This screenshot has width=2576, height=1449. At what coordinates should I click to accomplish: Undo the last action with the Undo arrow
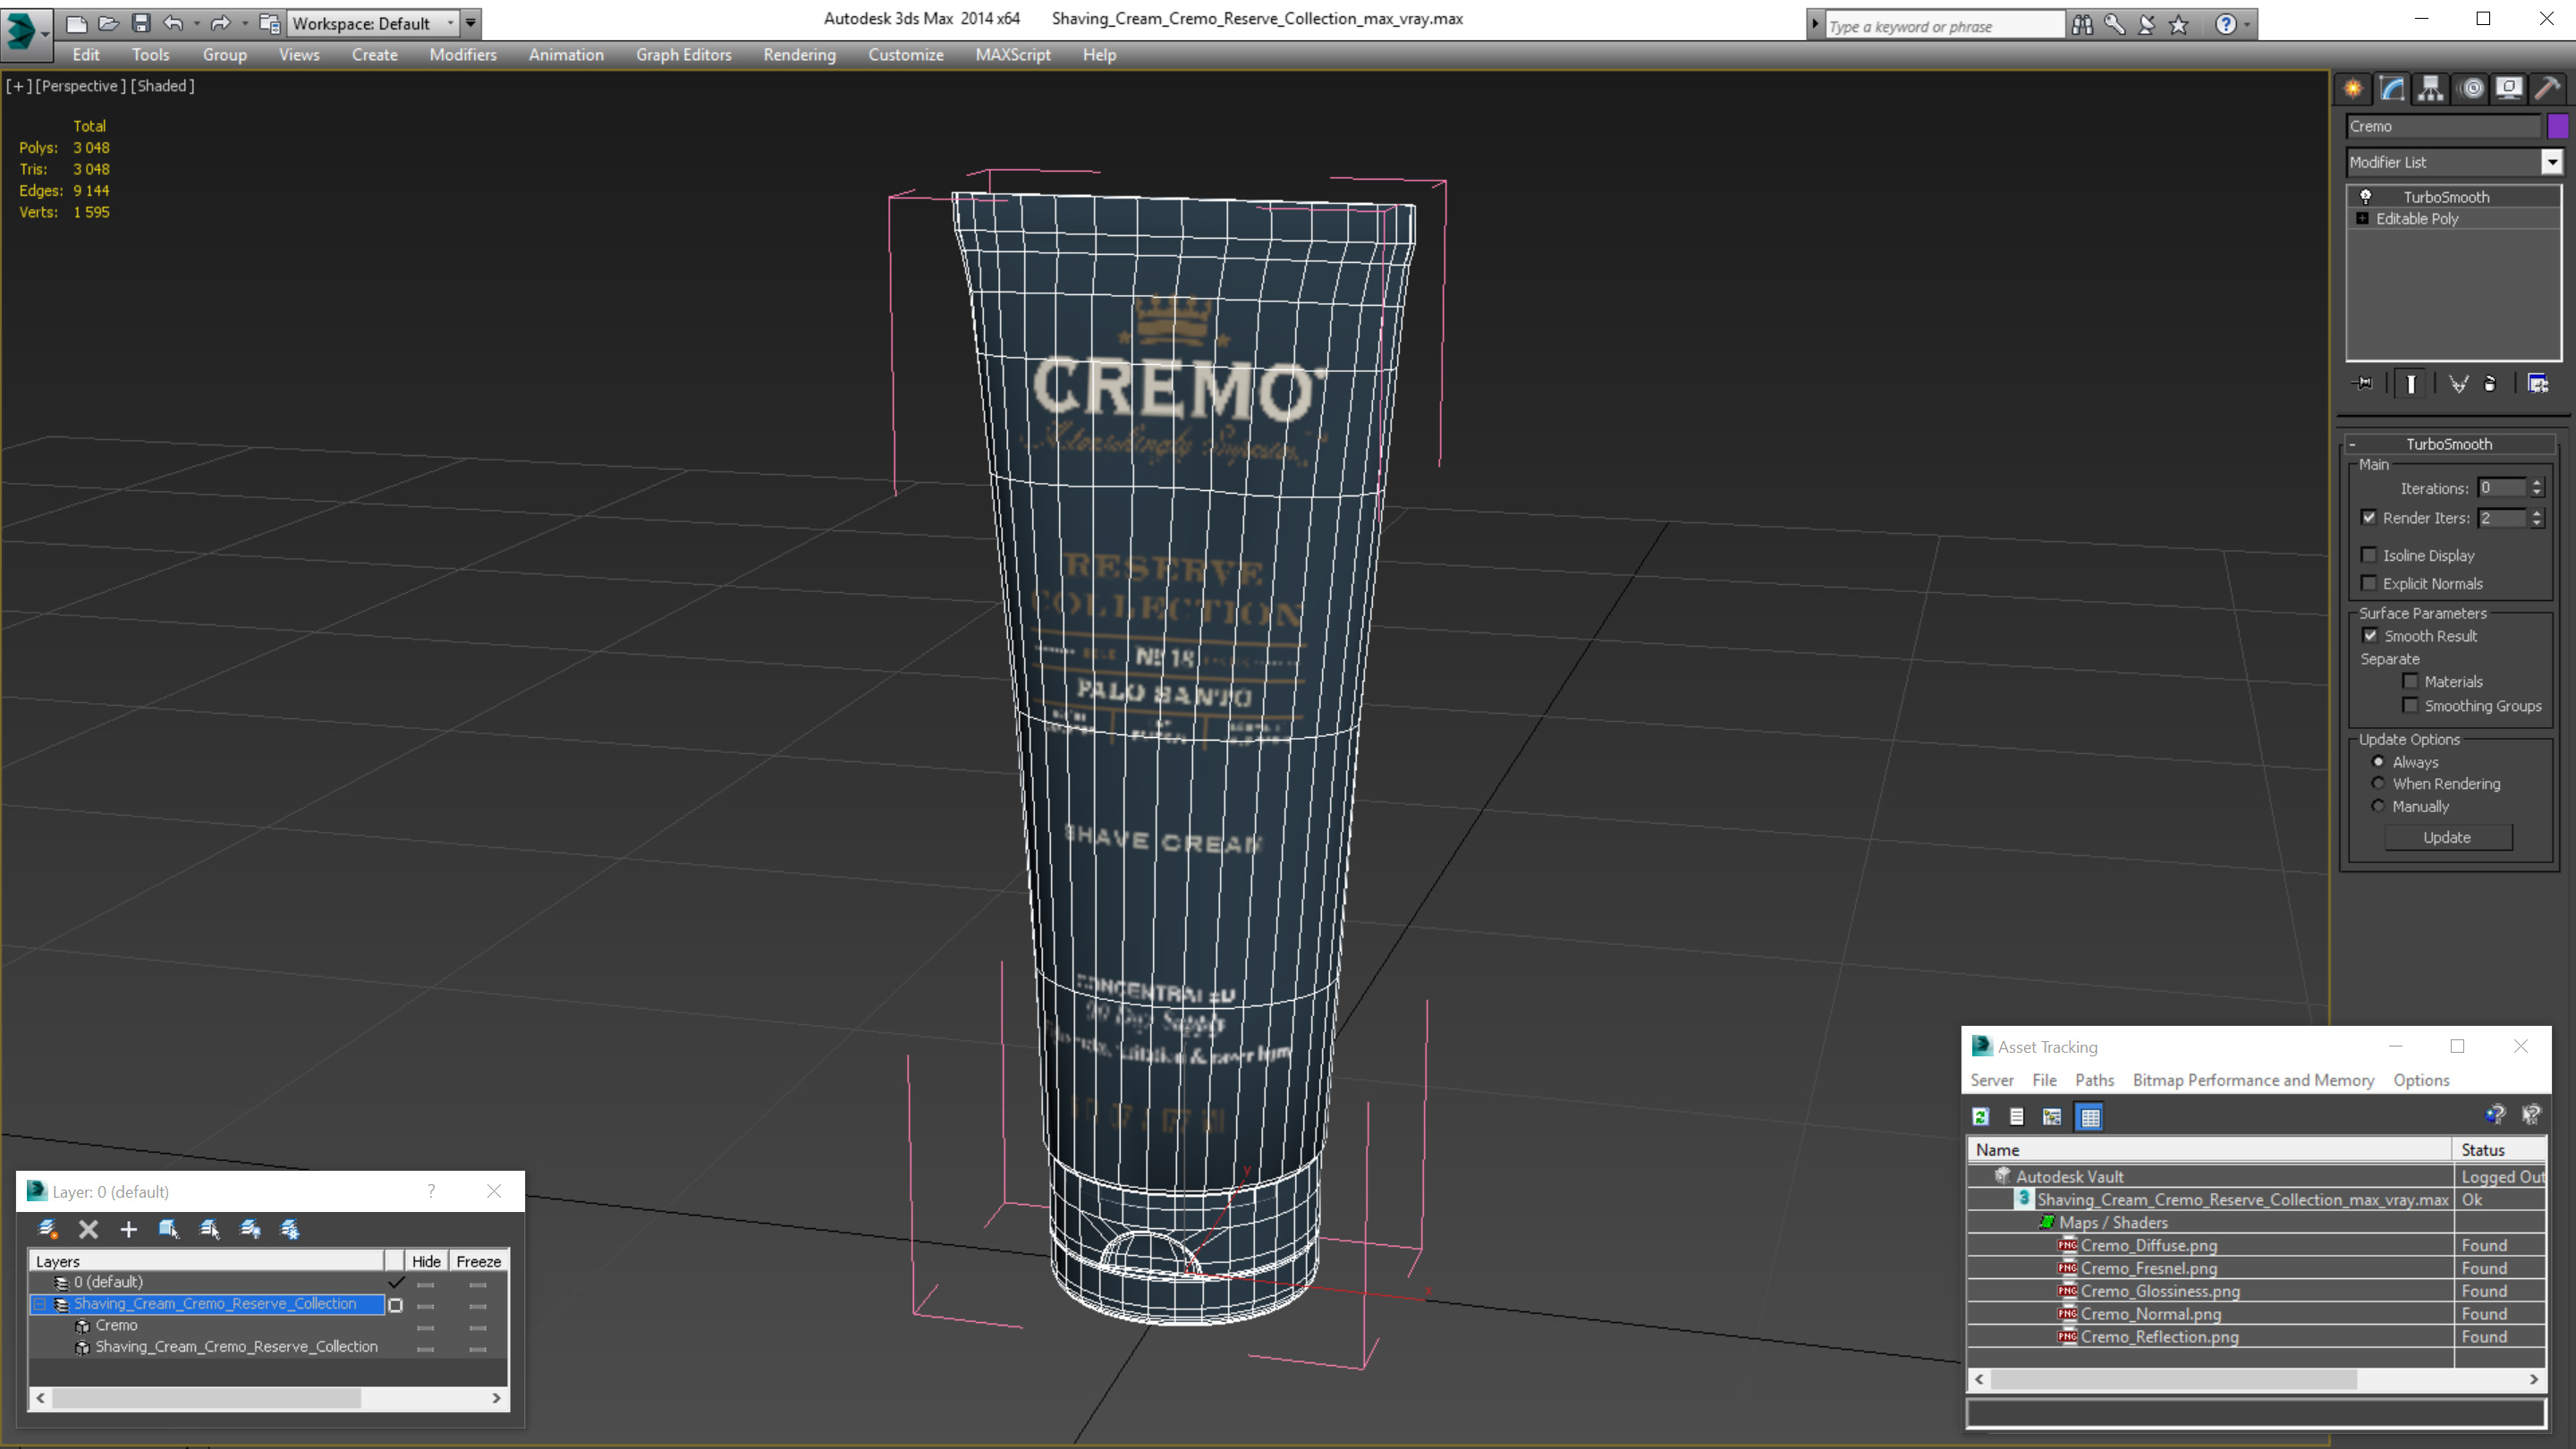click(173, 23)
